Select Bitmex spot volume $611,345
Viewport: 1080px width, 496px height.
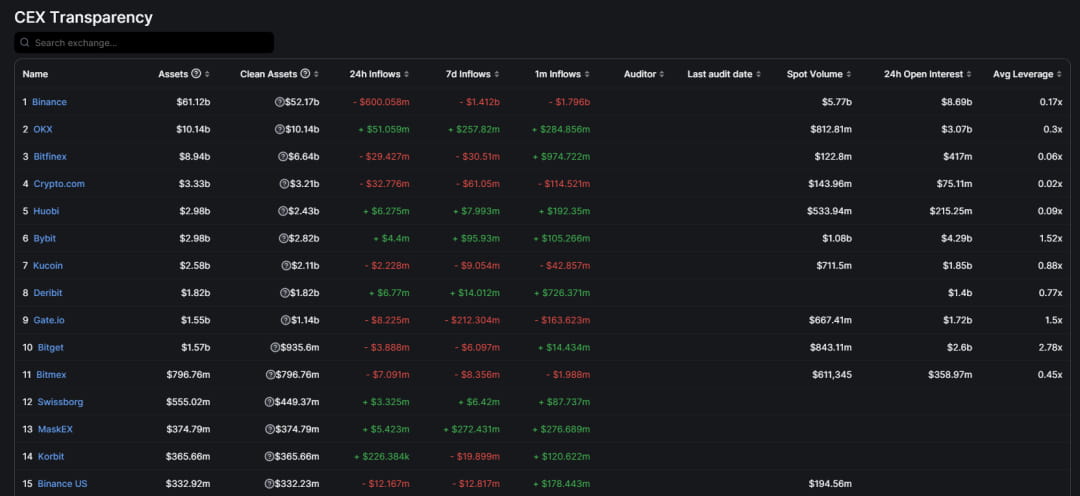831,375
